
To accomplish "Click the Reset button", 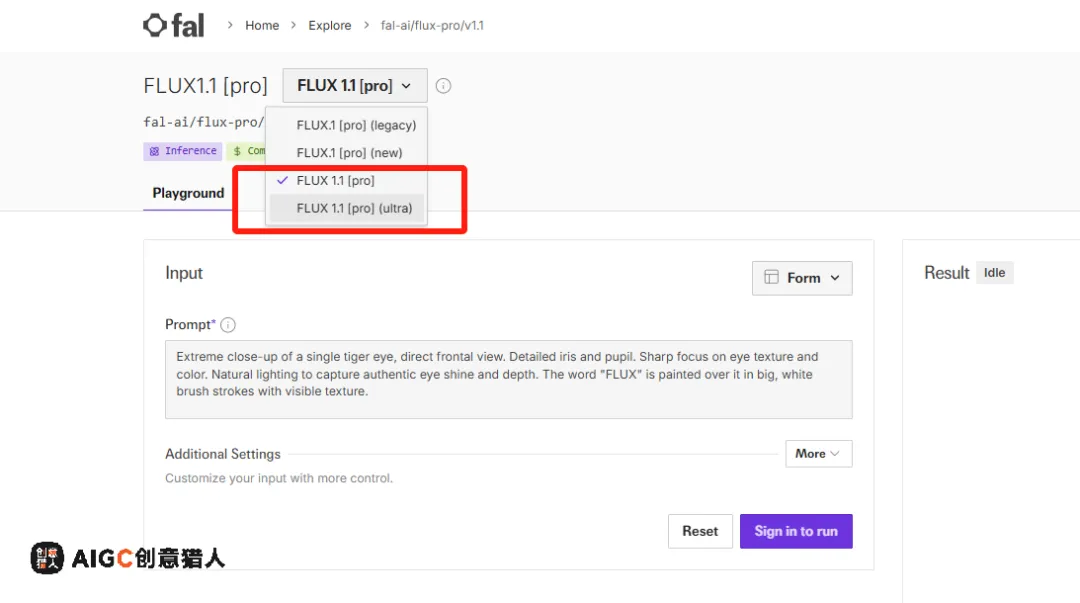I will [x=700, y=531].
